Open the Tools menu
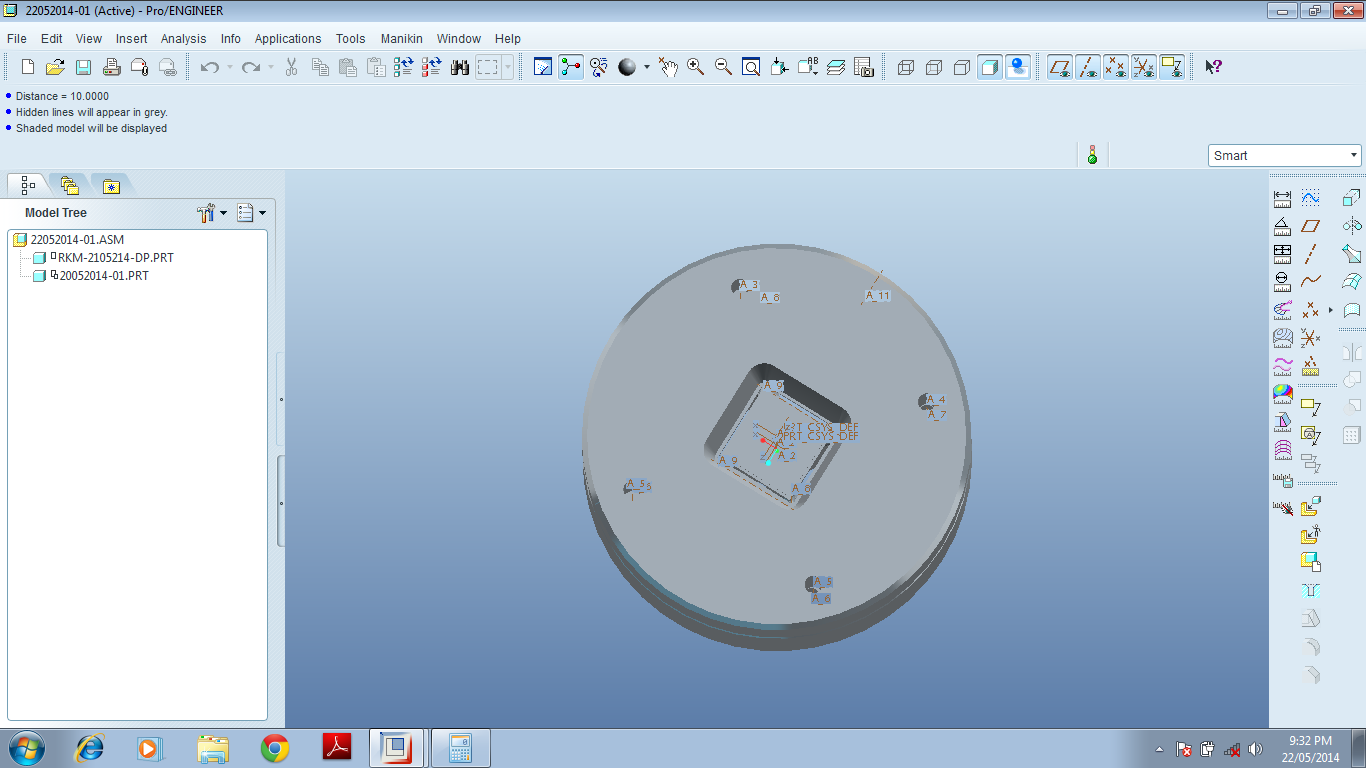Viewport: 1366px width, 768px height. pos(351,38)
